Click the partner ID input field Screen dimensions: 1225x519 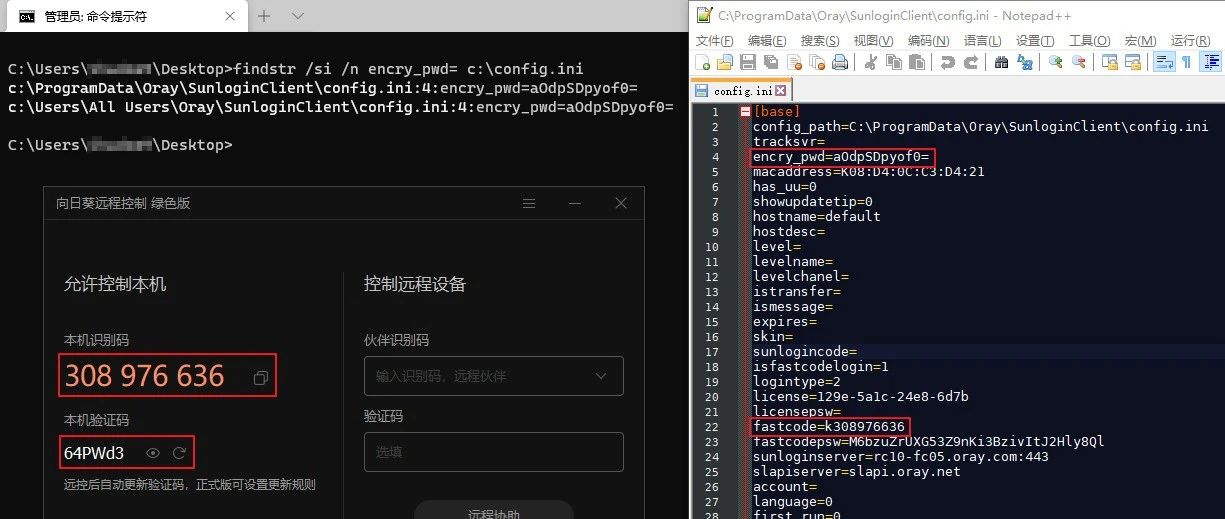[494, 376]
